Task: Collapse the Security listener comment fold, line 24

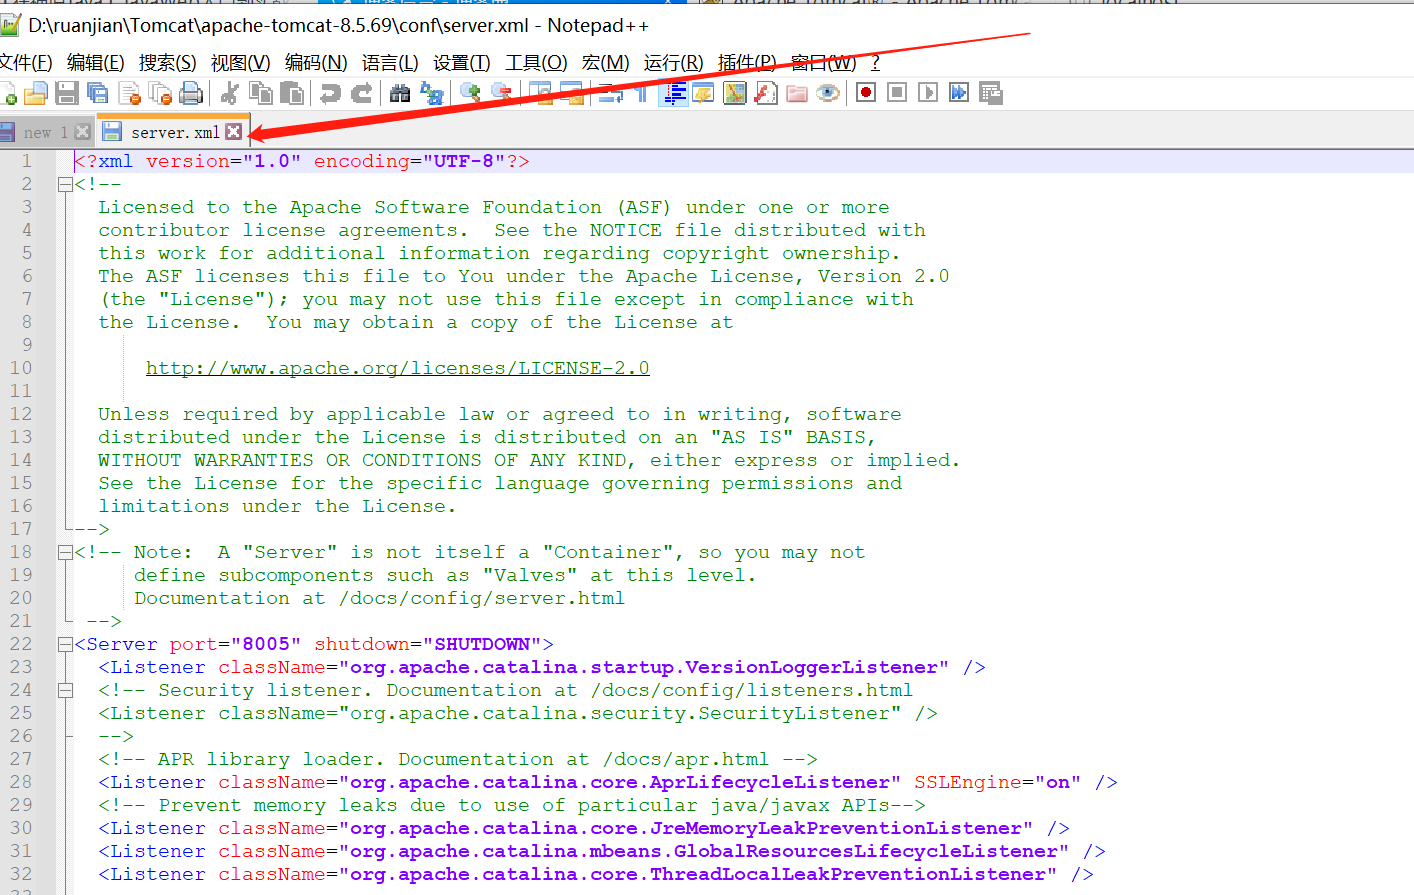Action: point(65,690)
